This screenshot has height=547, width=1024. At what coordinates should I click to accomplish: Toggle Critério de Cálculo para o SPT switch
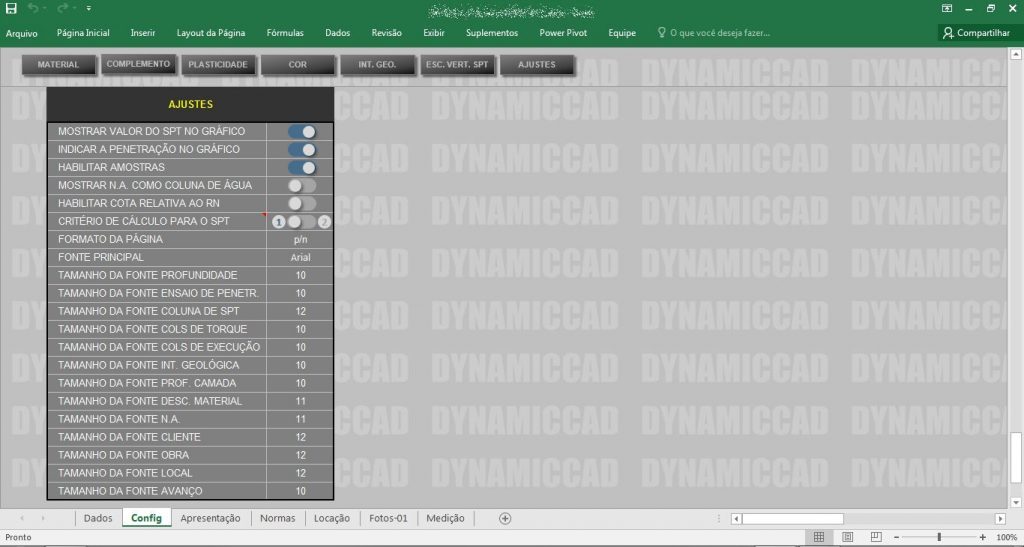pyautogui.click(x=302, y=221)
